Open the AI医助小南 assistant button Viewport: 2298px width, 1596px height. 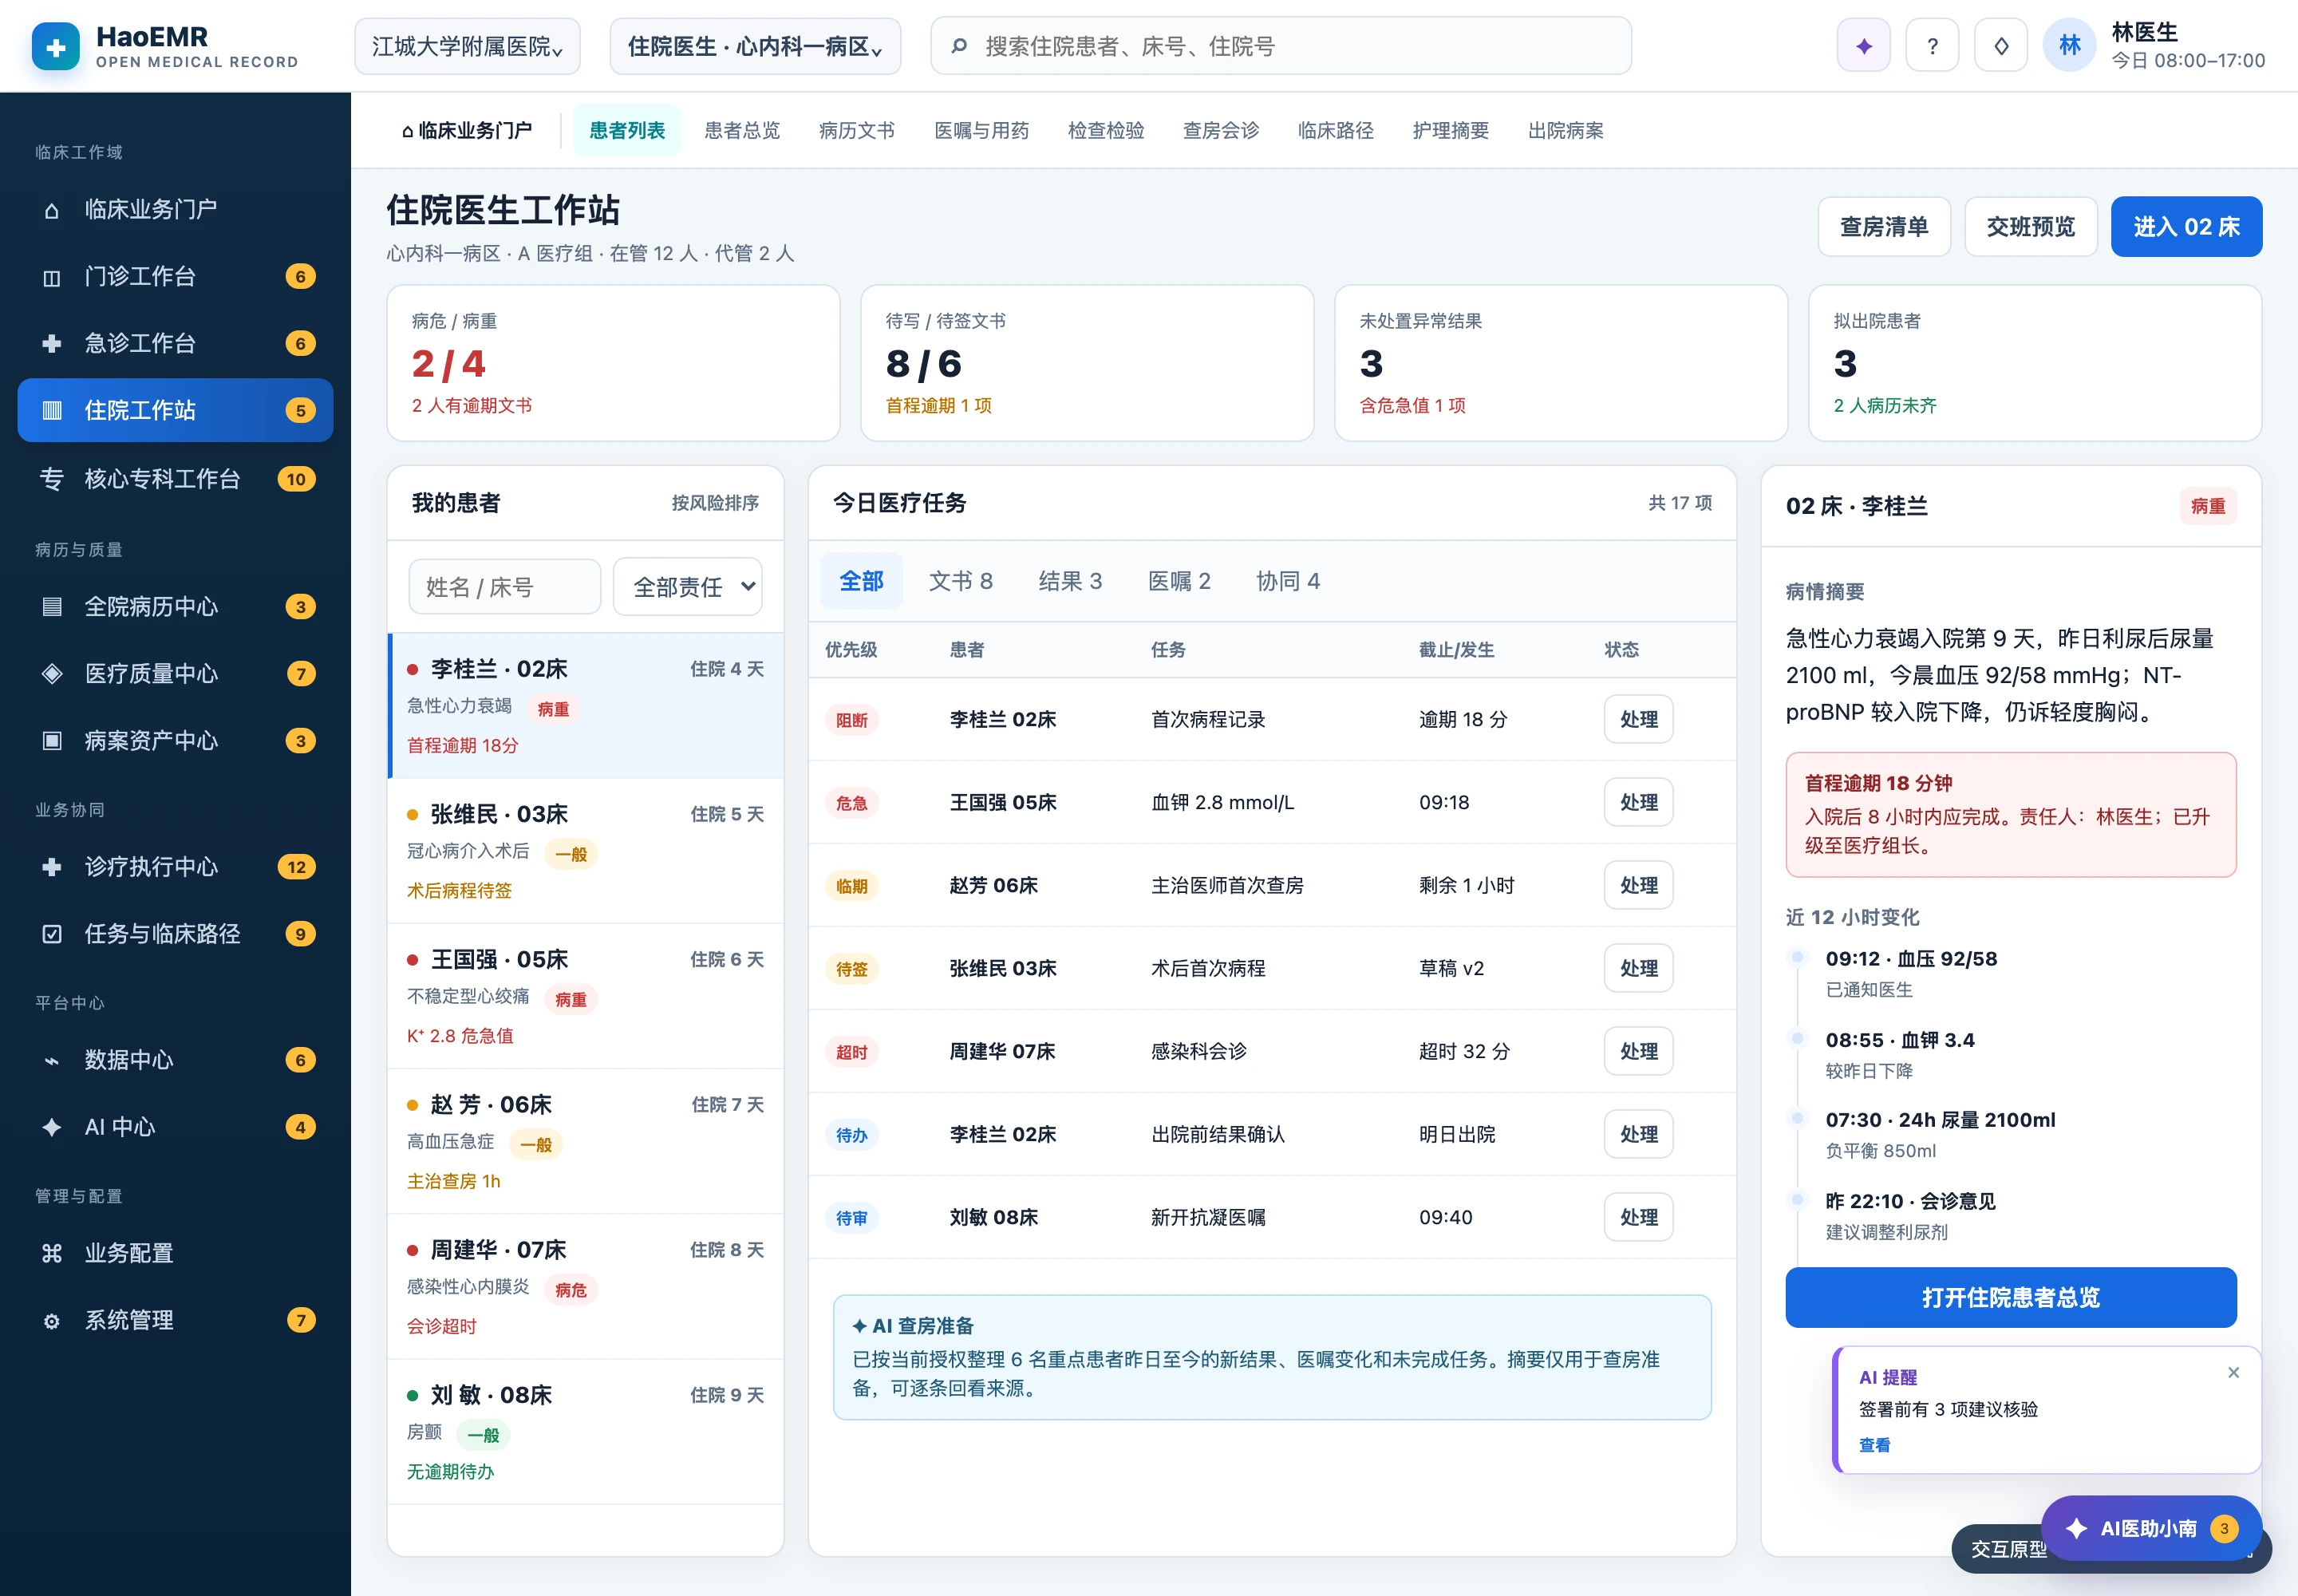tap(2152, 1528)
